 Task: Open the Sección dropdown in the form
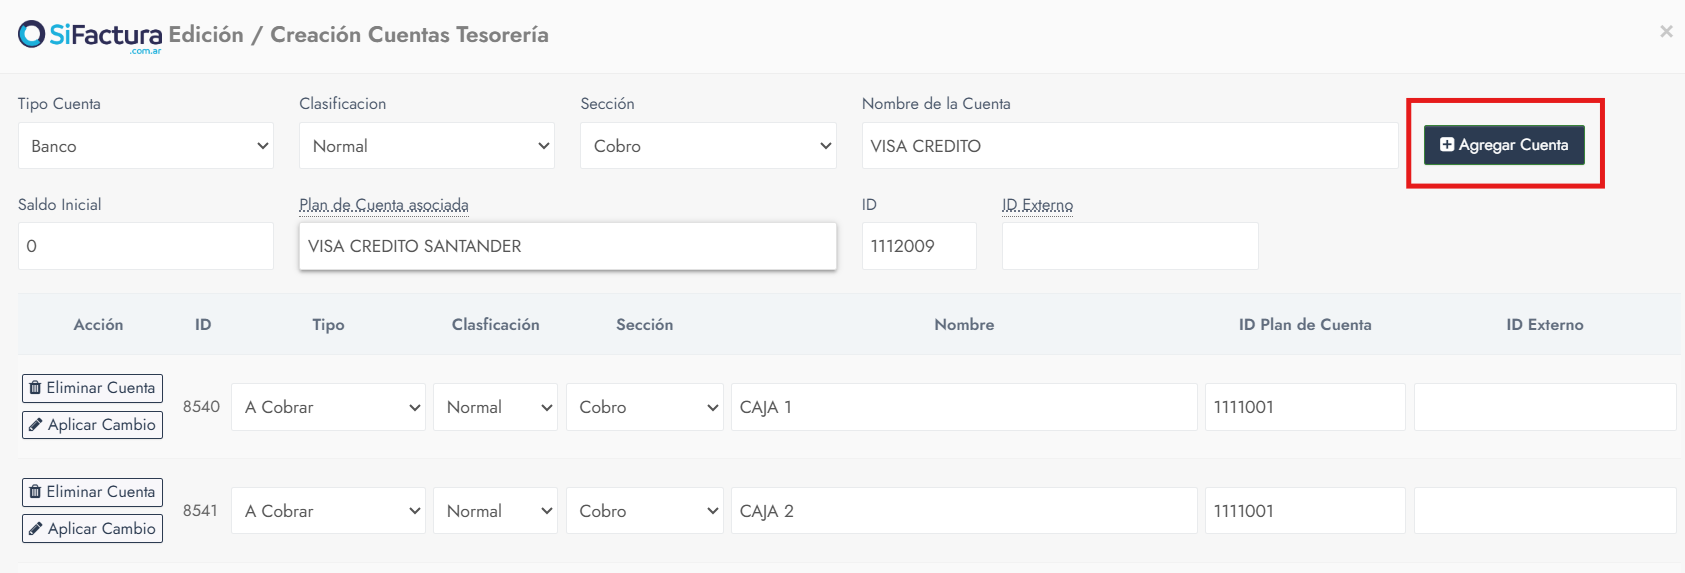pos(708,146)
